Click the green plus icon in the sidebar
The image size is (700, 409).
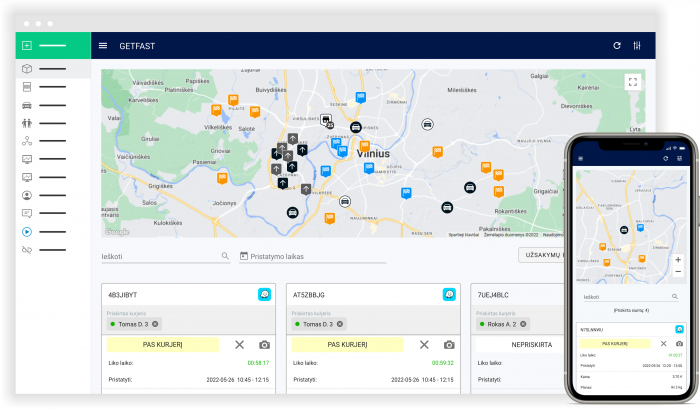(x=27, y=45)
